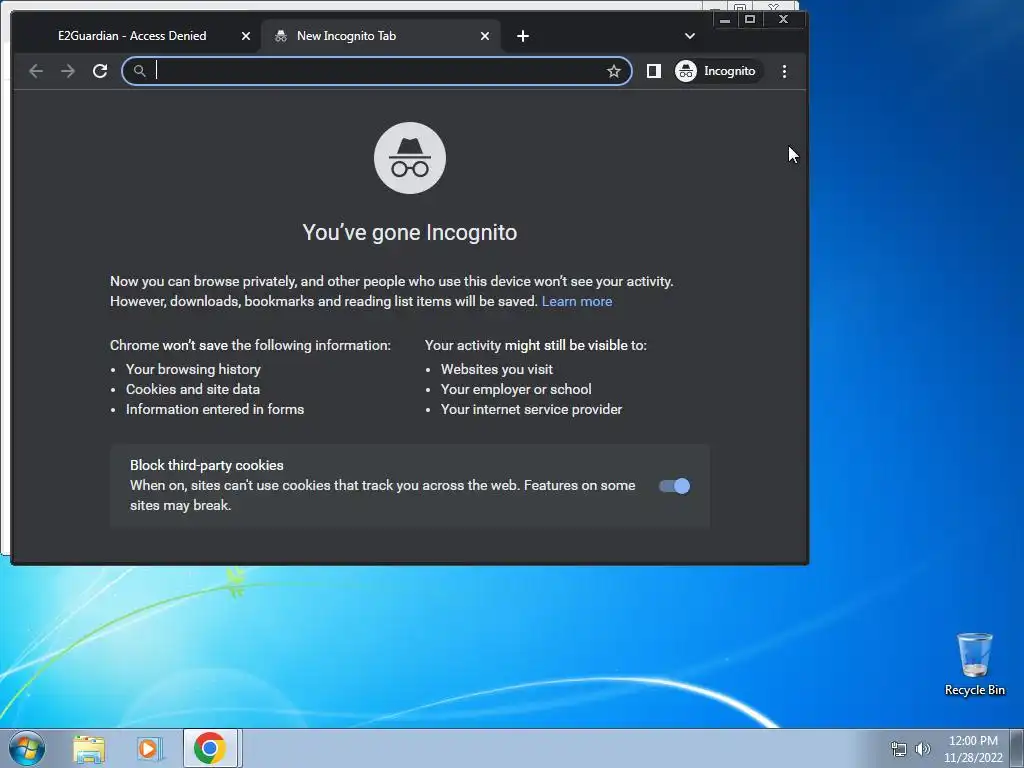Click the Incognito hat-and-glasses logo
Image resolution: width=1024 pixels, height=768 pixels.
pyautogui.click(x=409, y=158)
